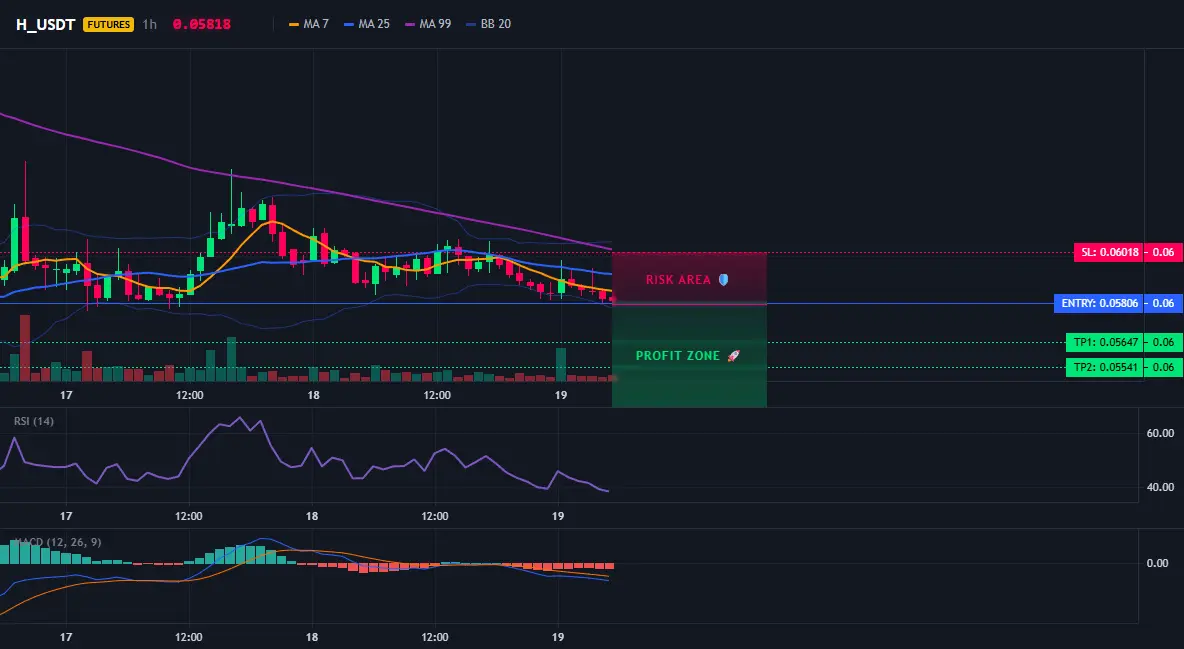Click the TP2: 0.05541 price tag
Viewport: 1184px width, 649px height.
point(1105,368)
